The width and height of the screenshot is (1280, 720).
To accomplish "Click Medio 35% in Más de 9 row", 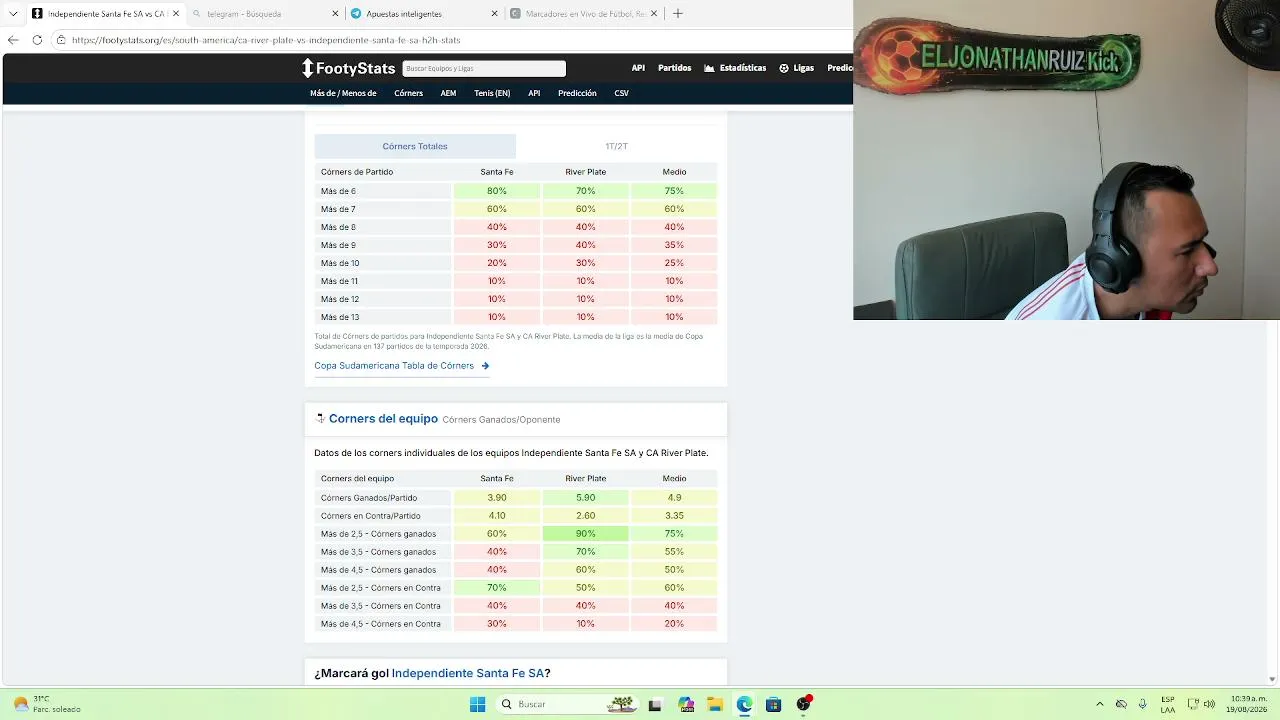I will coord(674,245).
